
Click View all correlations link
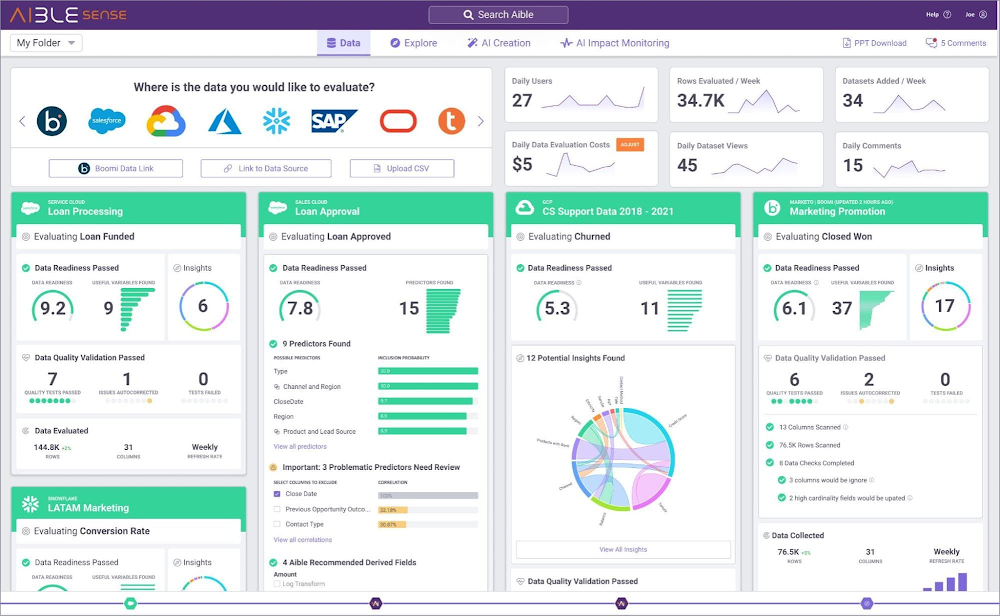point(302,540)
